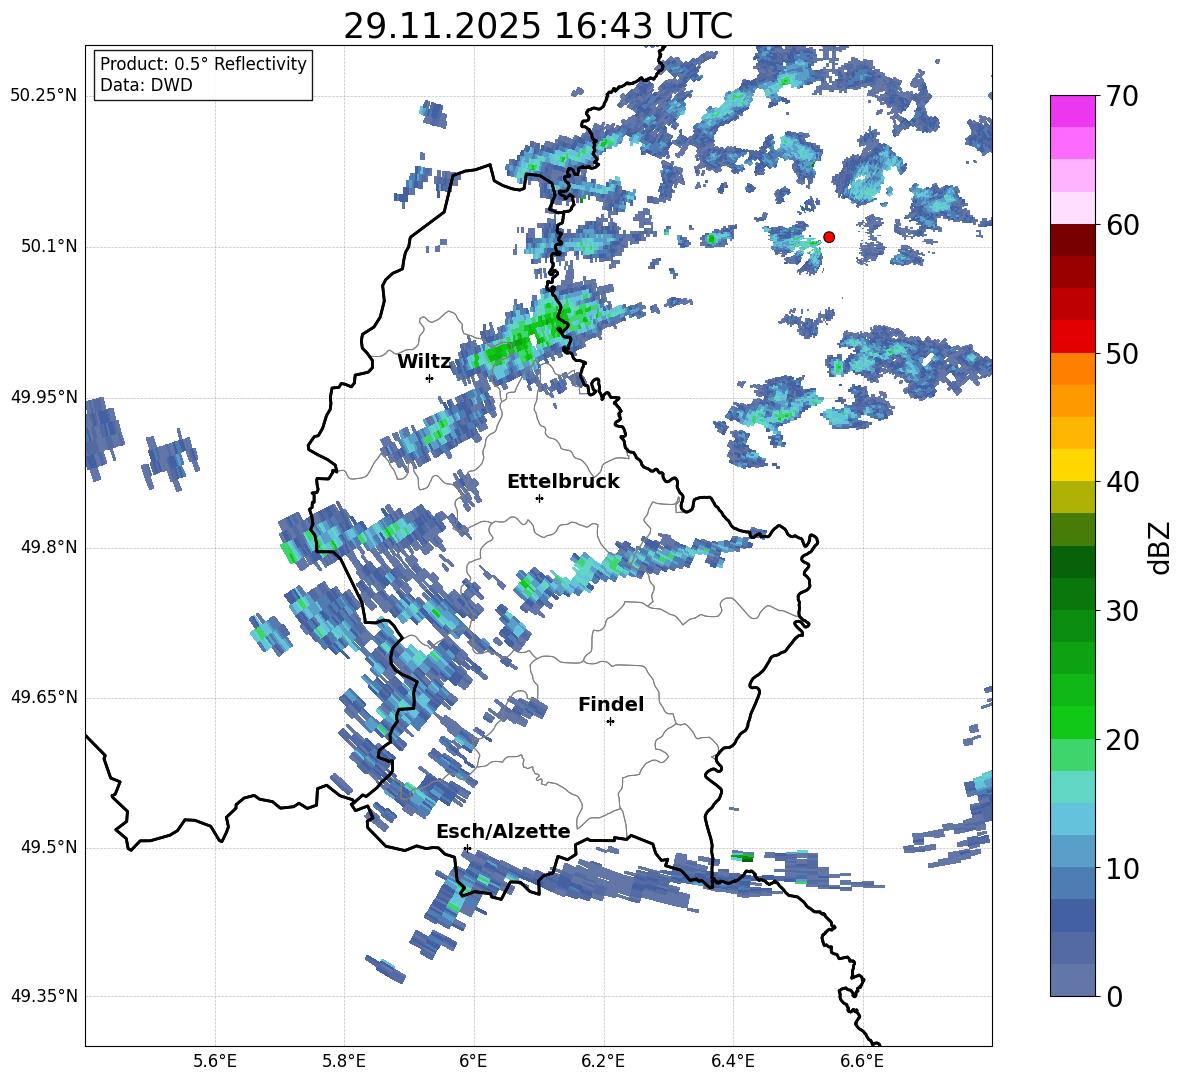Click the colorbar value 50
Image resolution: width=1184 pixels, height=1081 pixels.
pos(1122,354)
